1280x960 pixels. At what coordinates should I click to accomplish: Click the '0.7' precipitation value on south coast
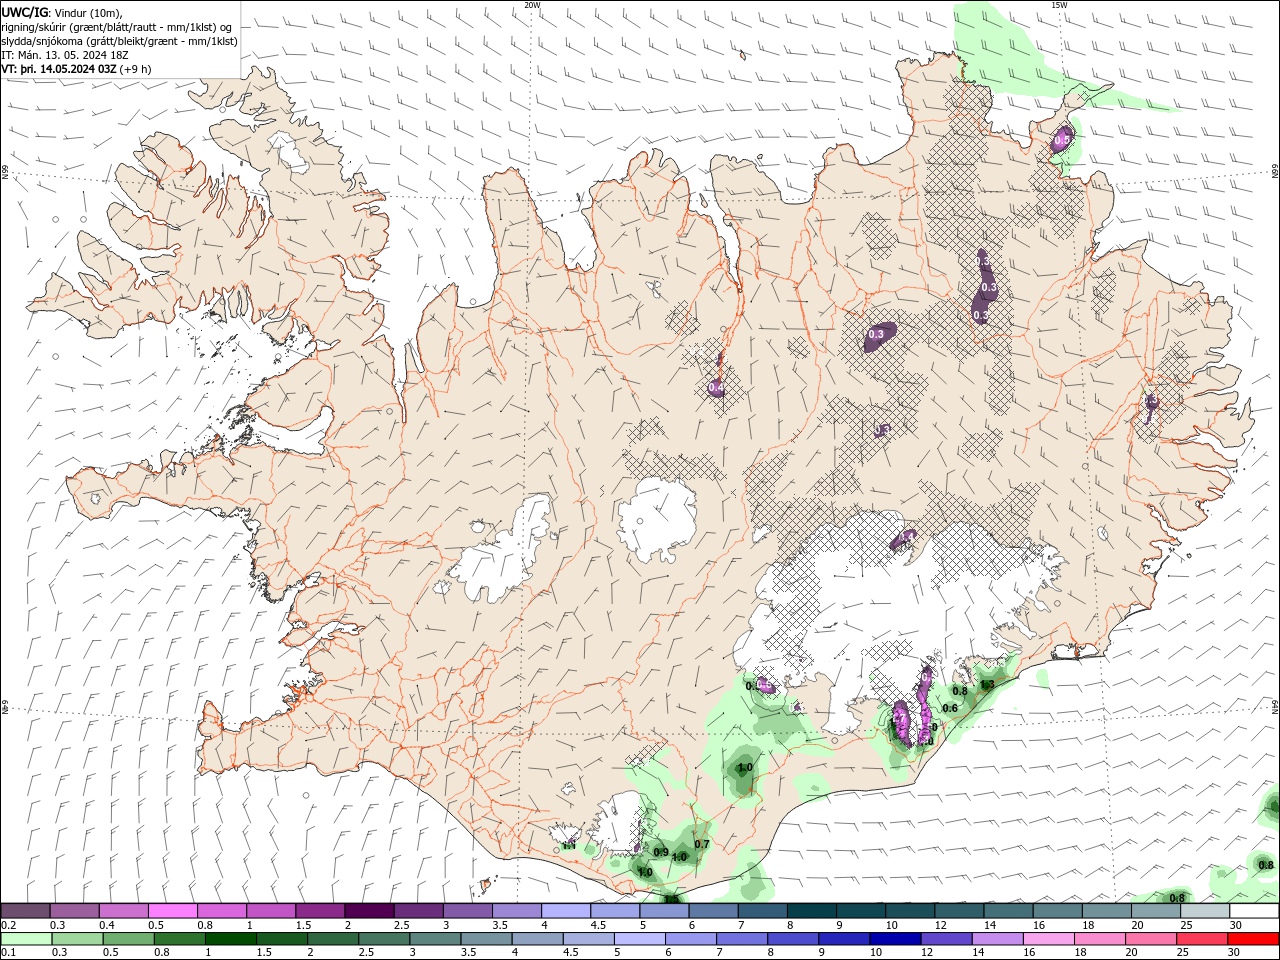702,844
